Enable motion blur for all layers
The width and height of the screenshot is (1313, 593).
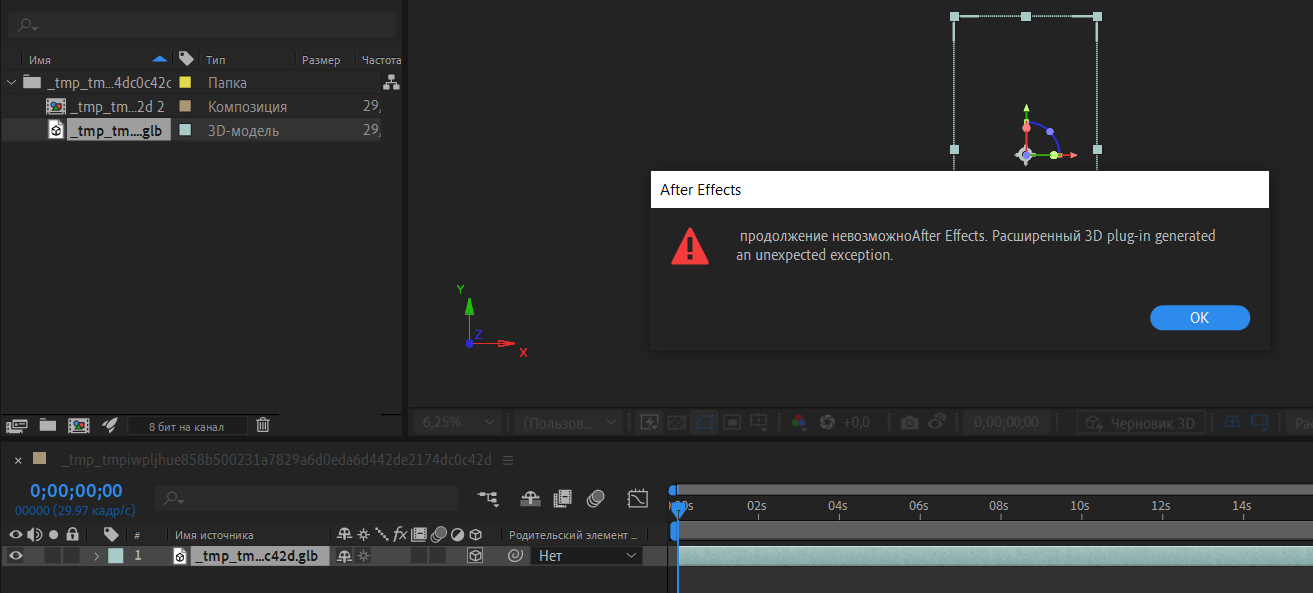click(x=596, y=498)
